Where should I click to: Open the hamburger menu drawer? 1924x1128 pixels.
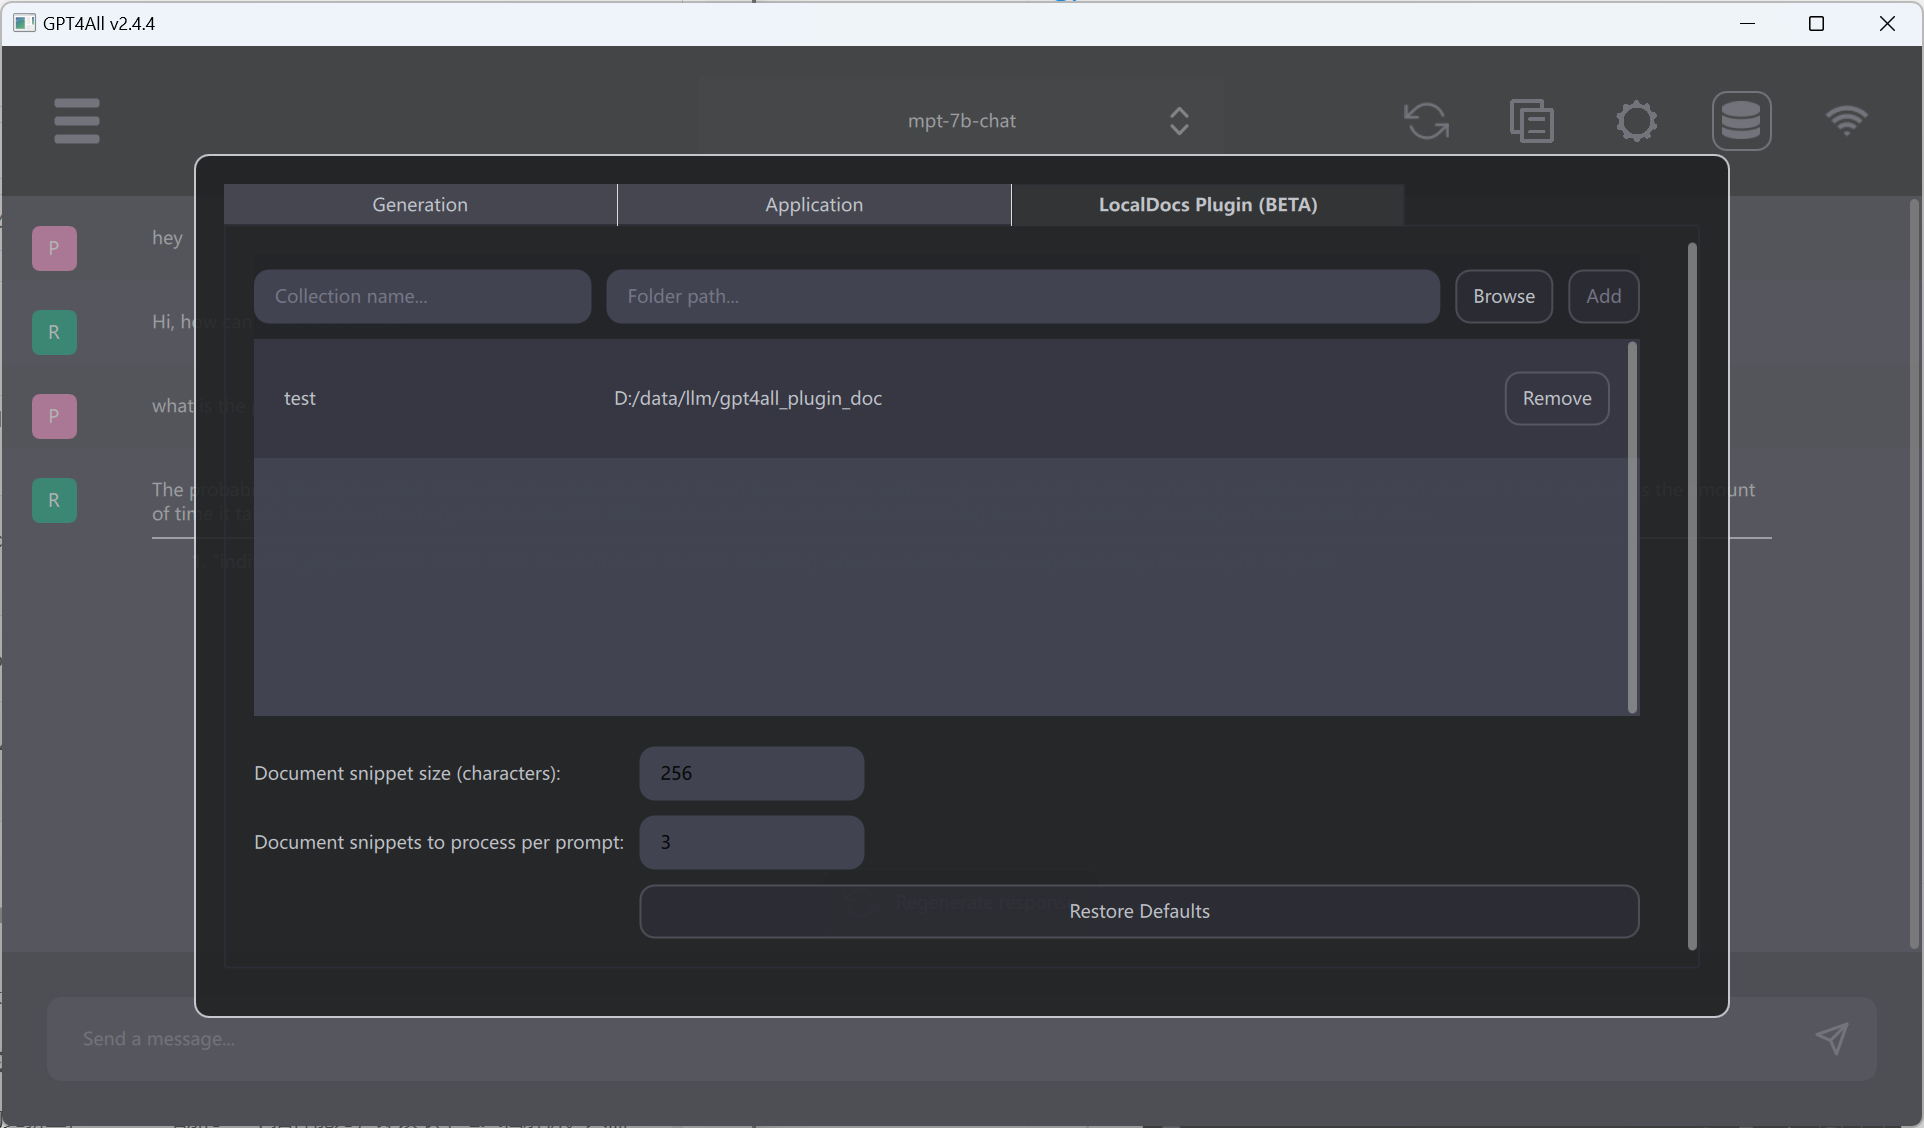click(x=77, y=121)
